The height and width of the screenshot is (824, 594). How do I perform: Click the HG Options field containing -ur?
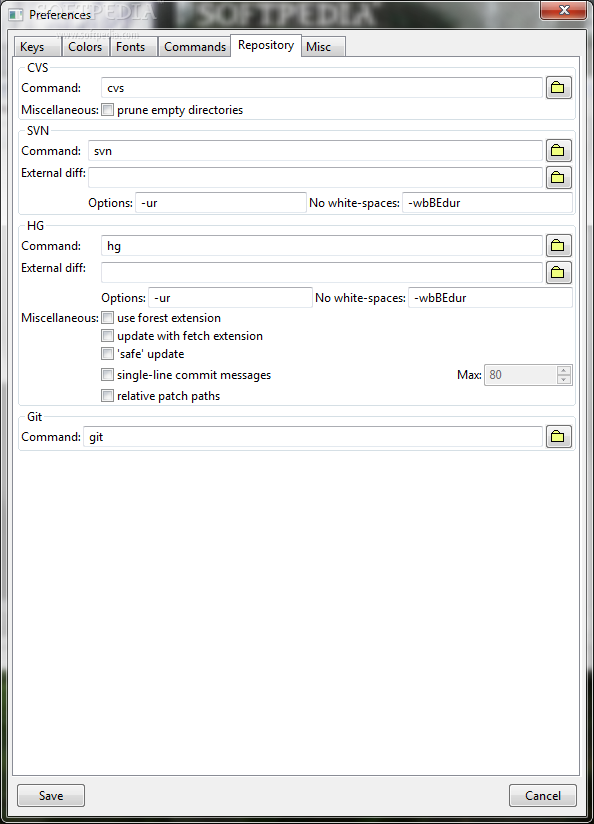point(230,297)
